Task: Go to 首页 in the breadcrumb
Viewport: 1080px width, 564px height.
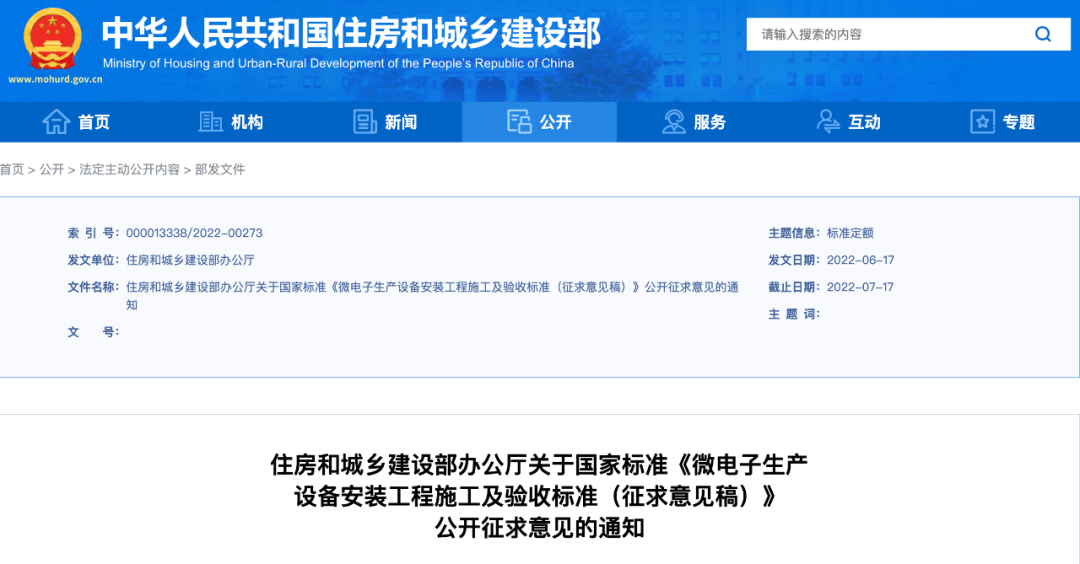Action: (12, 170)
